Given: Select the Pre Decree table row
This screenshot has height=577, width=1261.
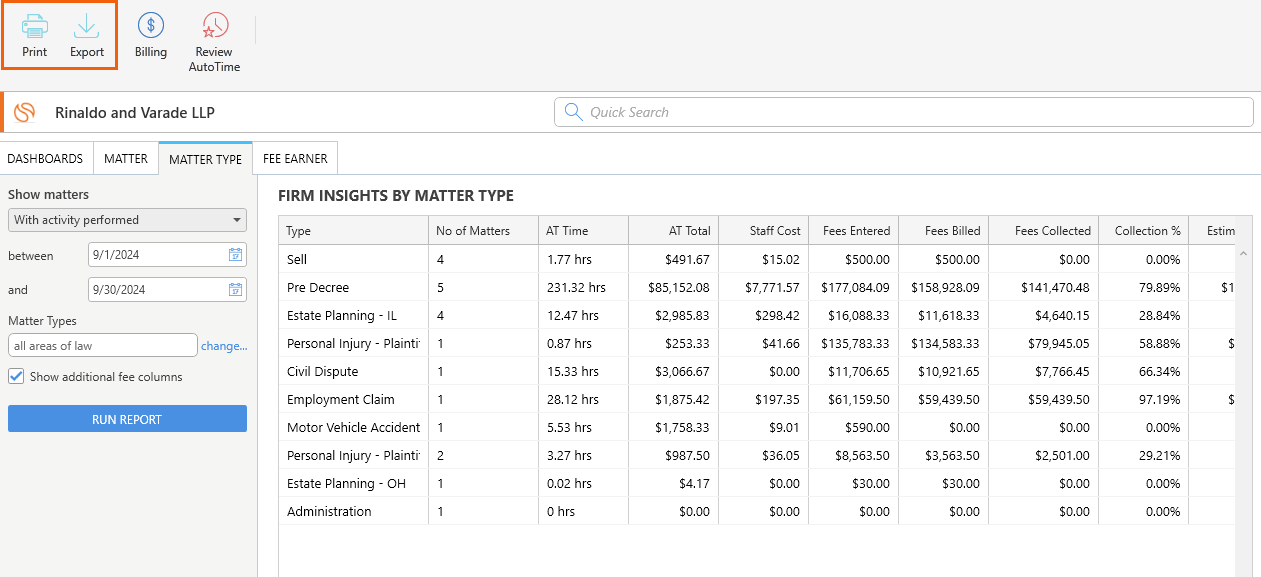Looking at the screenshot, I should tap(757, 287).
